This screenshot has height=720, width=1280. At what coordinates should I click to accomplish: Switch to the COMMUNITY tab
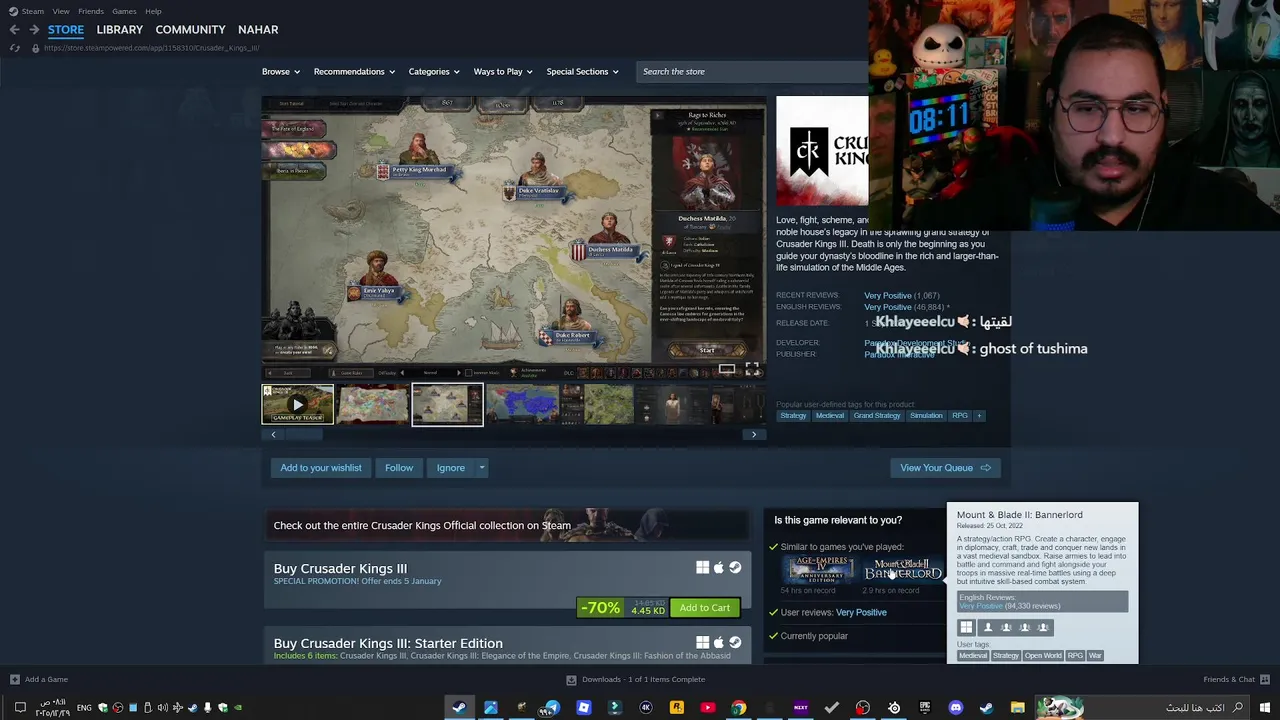tap(190, 29)
